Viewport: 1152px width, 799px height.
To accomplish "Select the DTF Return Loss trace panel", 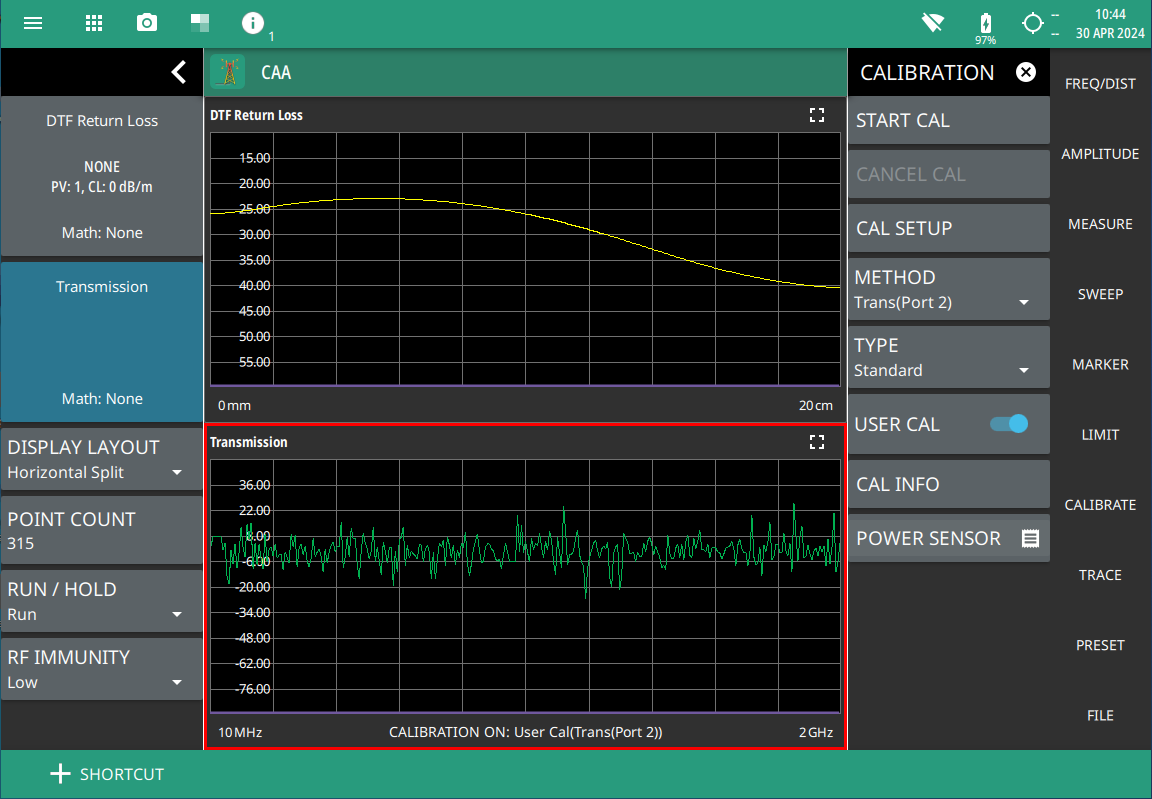I will (101, 176).
